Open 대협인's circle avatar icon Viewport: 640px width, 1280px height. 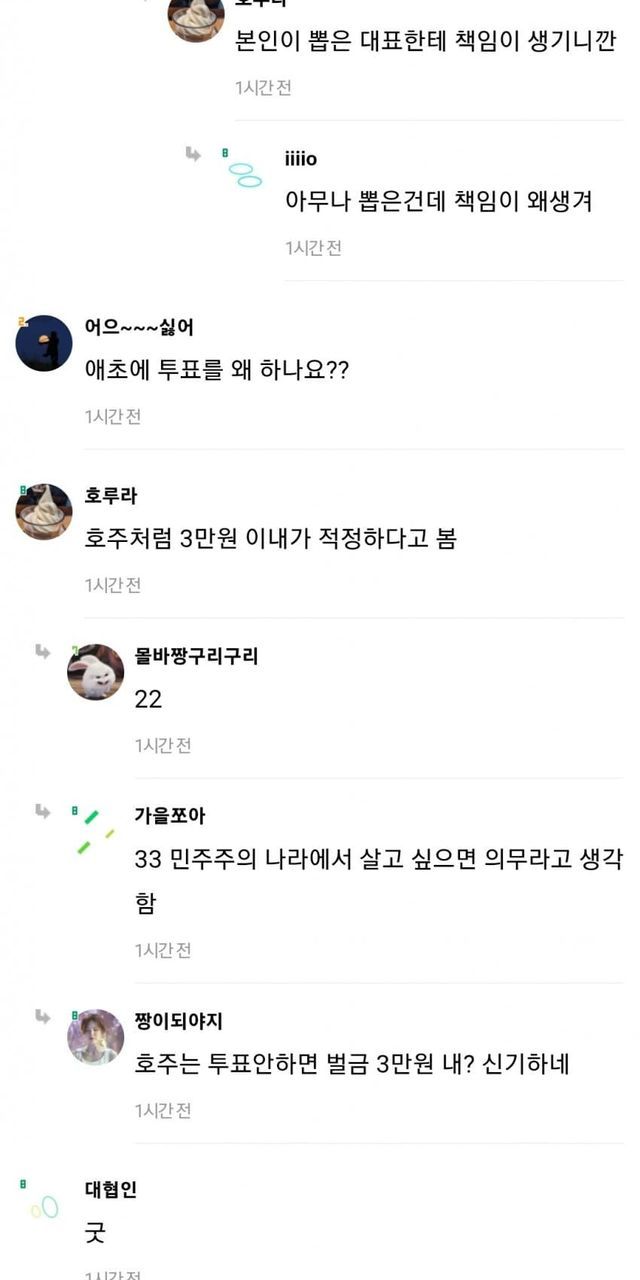coord(44,1207)
